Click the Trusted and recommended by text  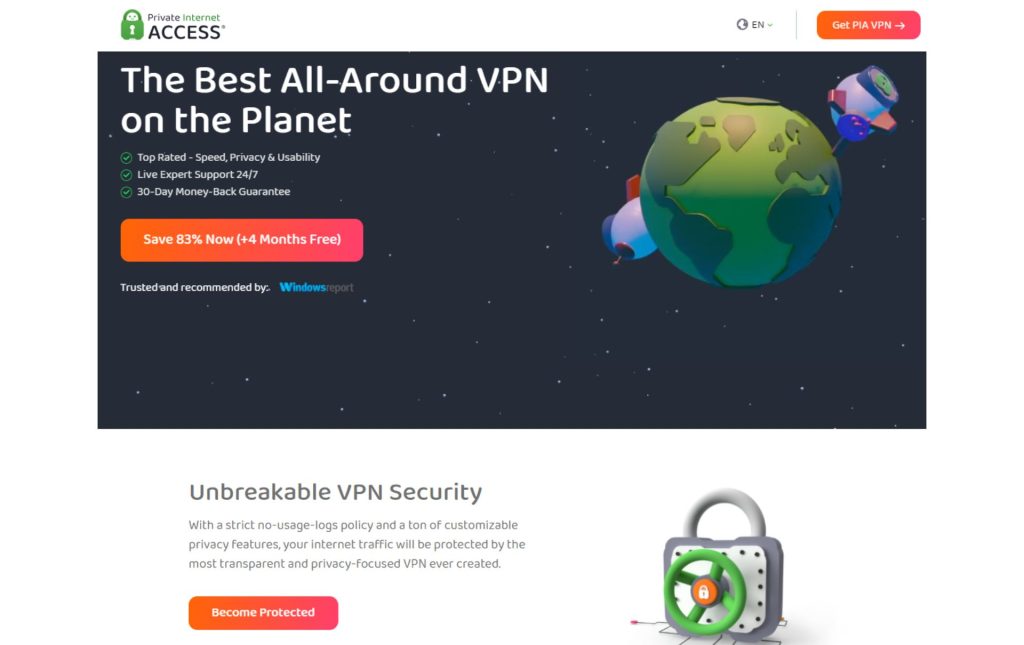[195, 287]
